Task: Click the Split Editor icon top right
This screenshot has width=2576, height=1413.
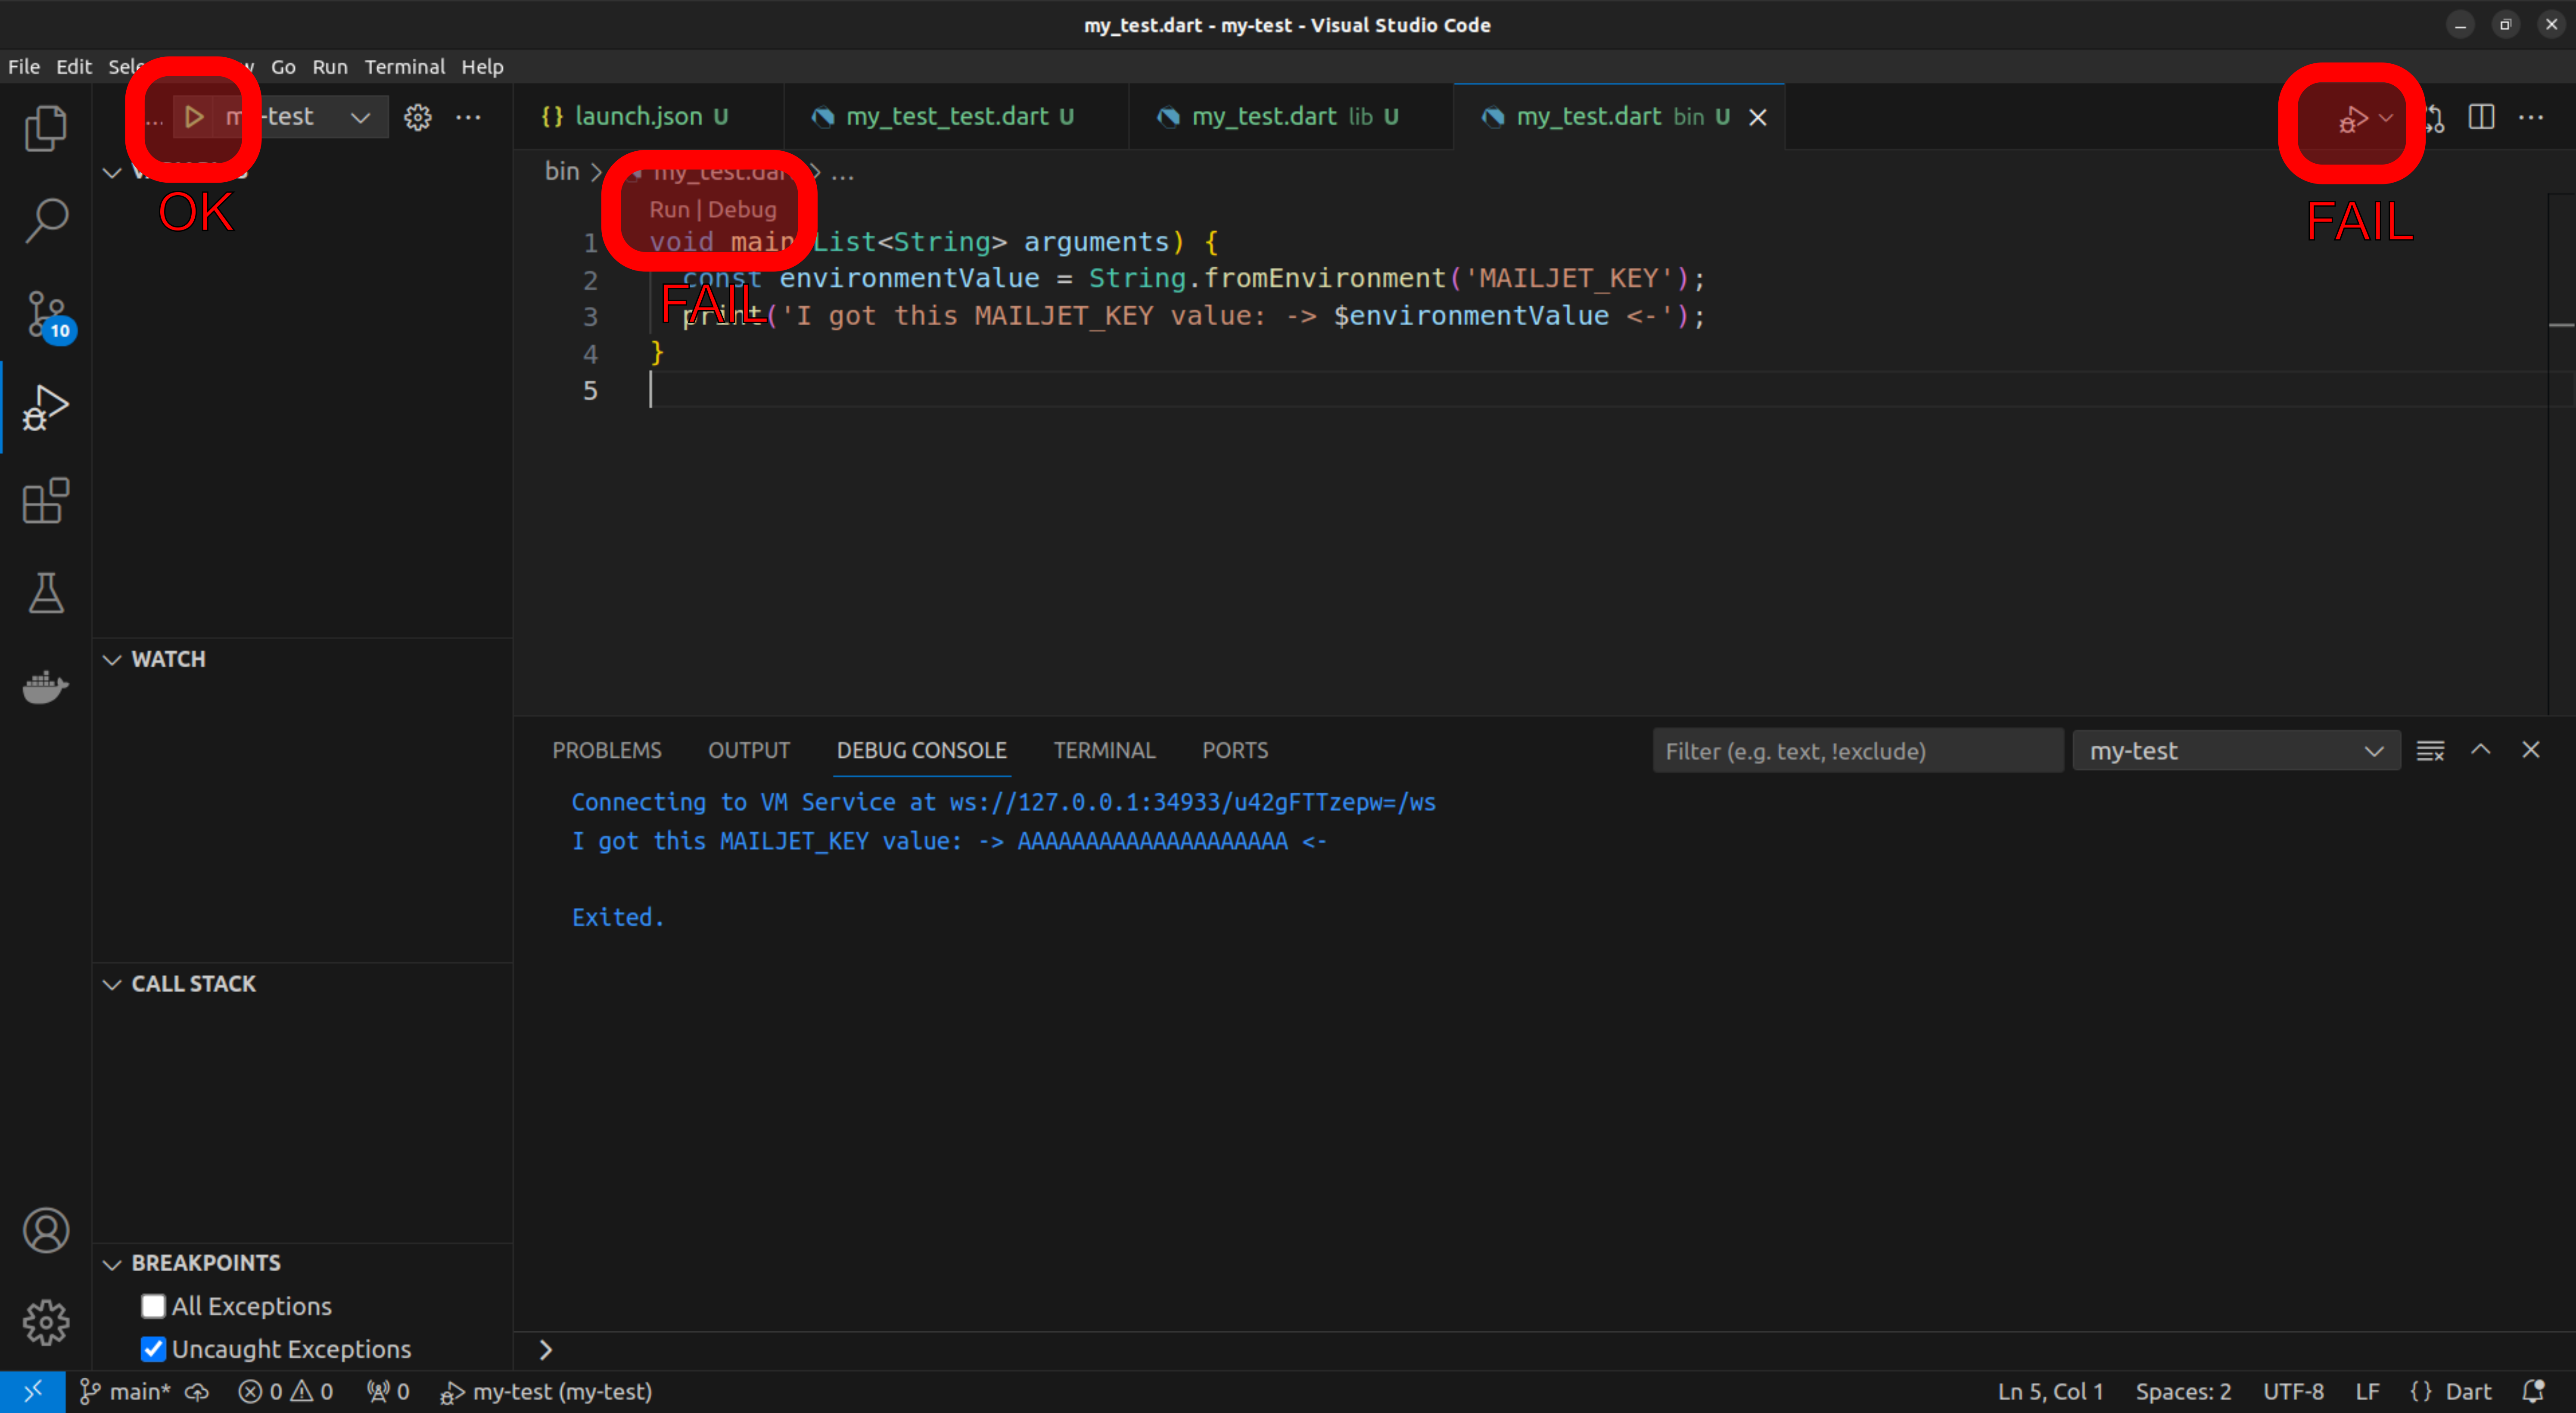Action: click(2482, 117)
